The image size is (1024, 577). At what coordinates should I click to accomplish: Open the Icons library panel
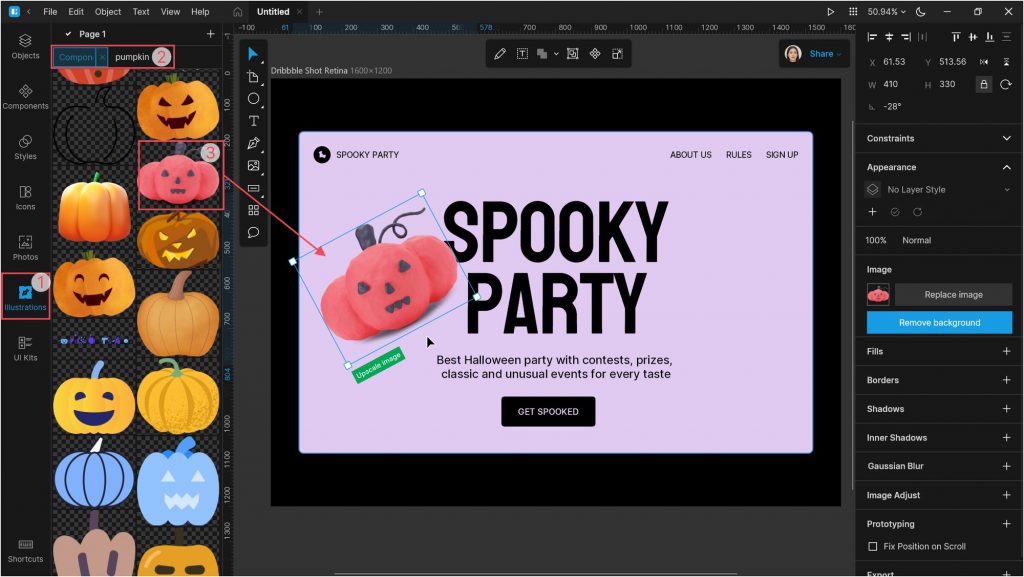(x=25, y=197)
